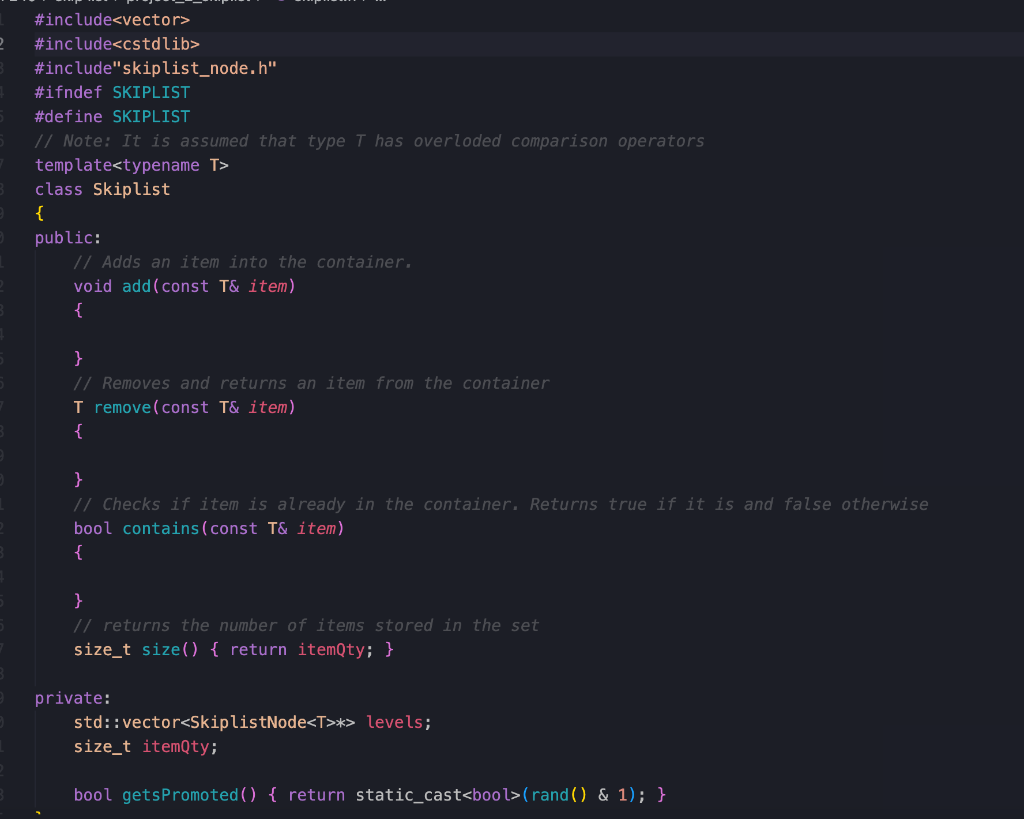
Task: Click SKIPLIST in the #define line
Action: pyautogui.click(x=151, y=117)
